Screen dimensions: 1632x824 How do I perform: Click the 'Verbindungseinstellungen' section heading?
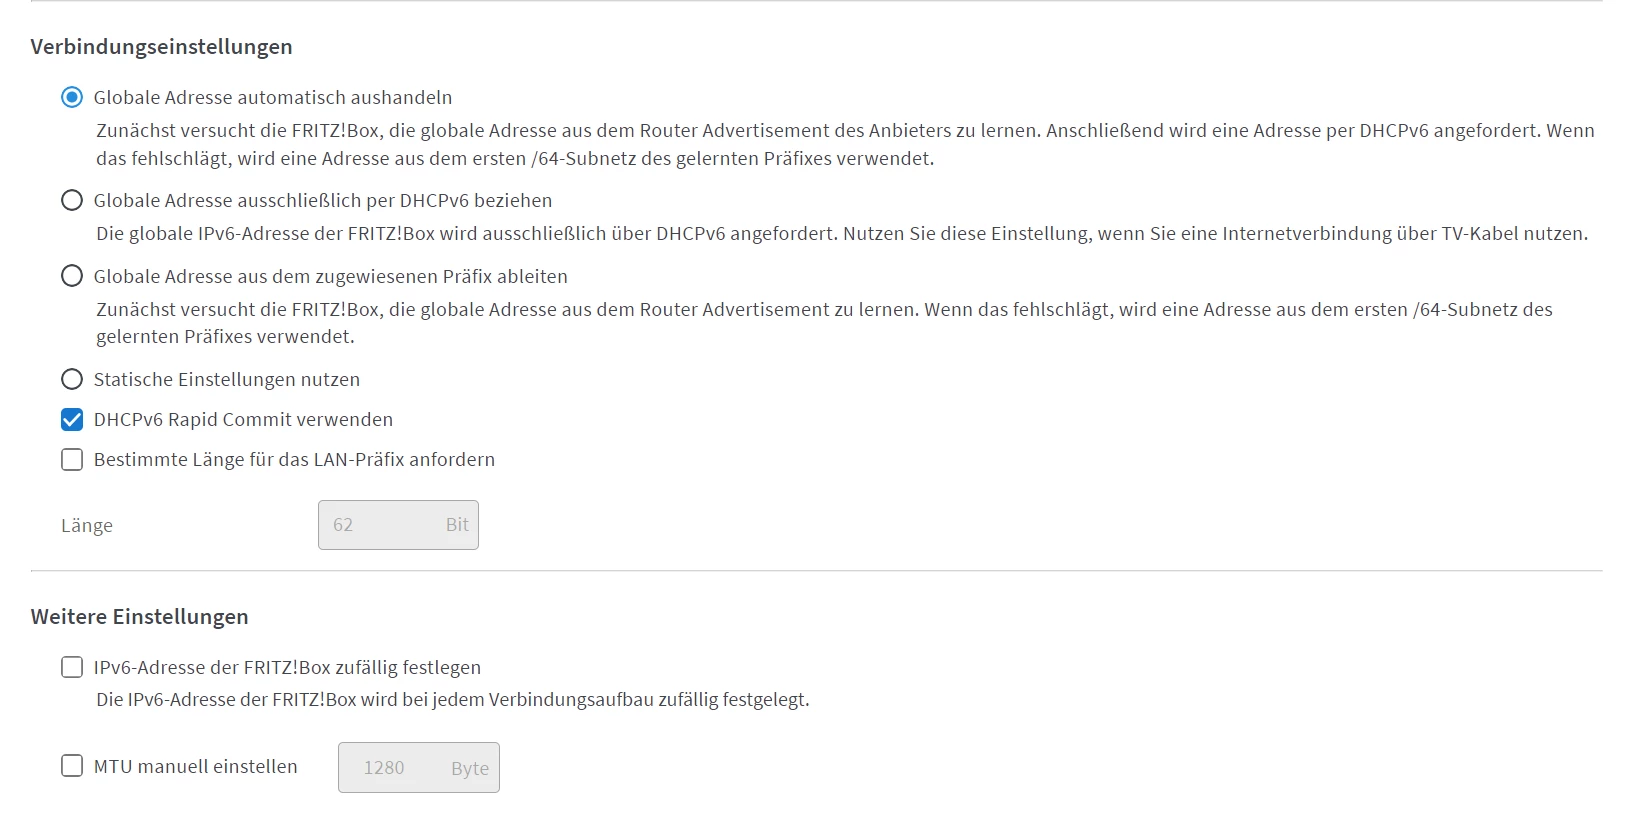161,47
